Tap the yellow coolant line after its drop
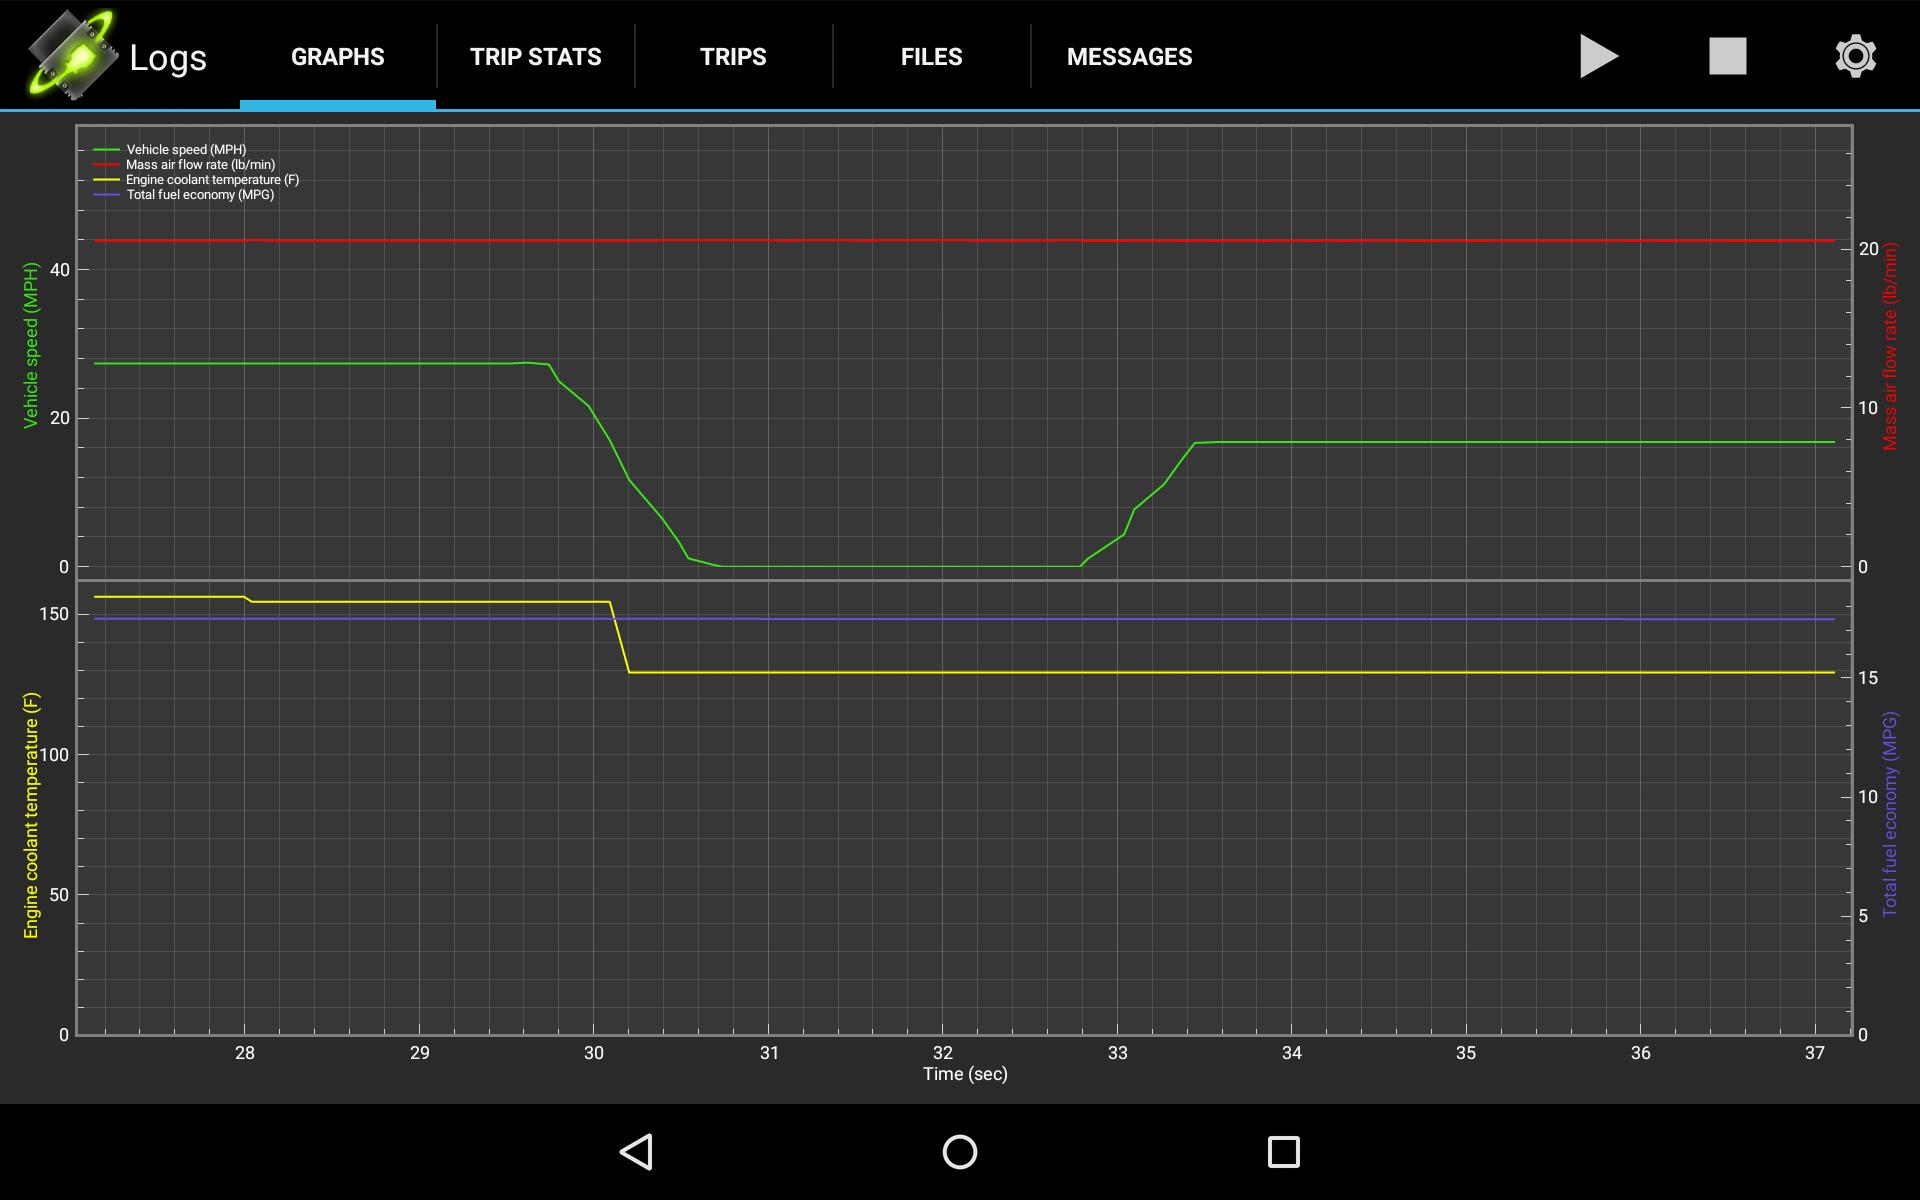This screenshot has height=1200, width=1920. coord(1230,672)
